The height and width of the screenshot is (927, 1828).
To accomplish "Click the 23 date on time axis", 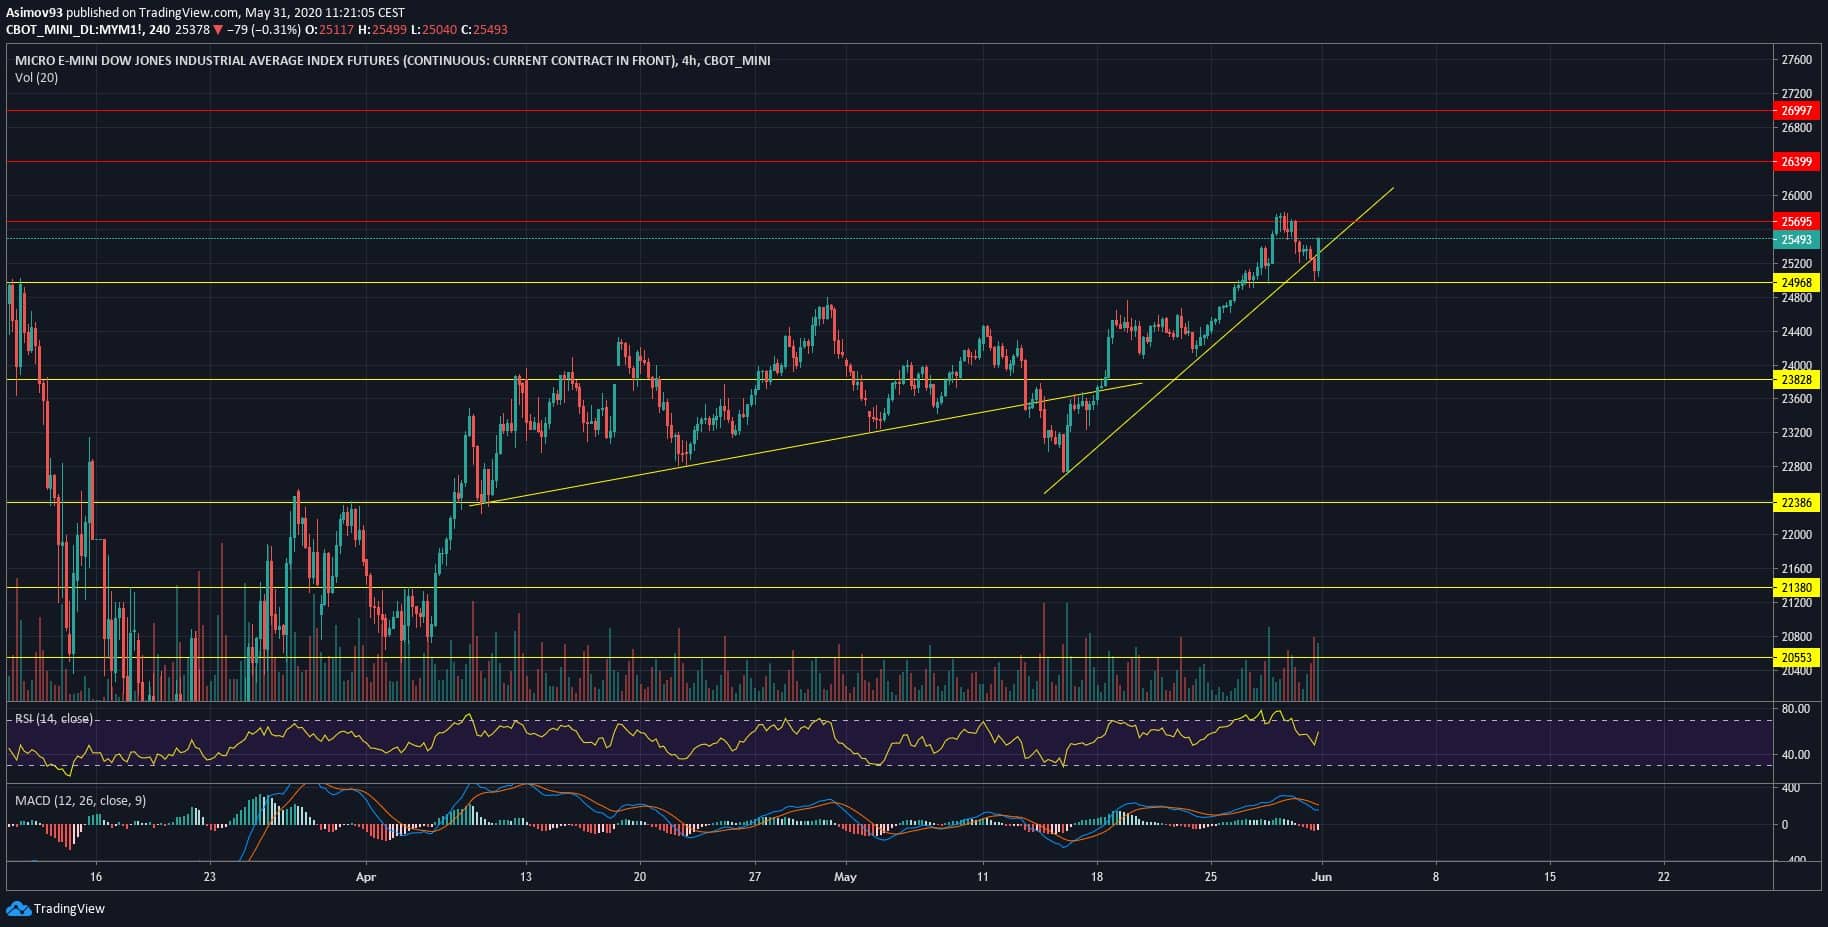I will [x=209, y=877].
